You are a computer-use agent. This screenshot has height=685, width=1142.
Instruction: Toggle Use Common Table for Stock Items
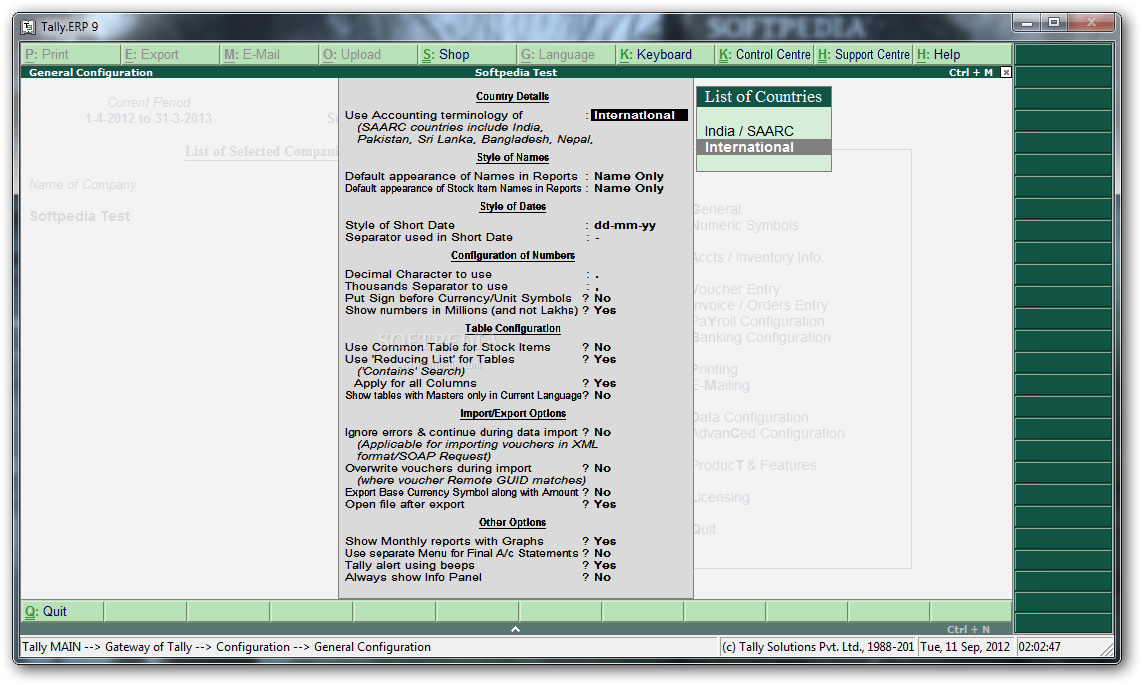point(602,347)
